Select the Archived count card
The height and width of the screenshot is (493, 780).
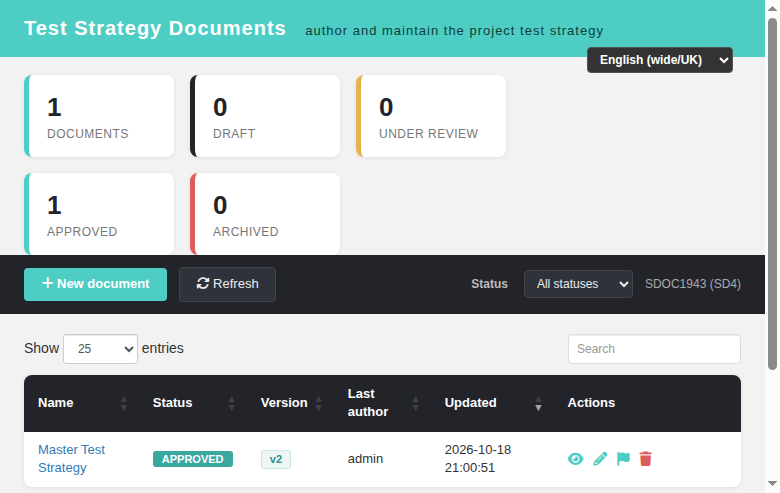pyautogui.click(x=265, y=214)
